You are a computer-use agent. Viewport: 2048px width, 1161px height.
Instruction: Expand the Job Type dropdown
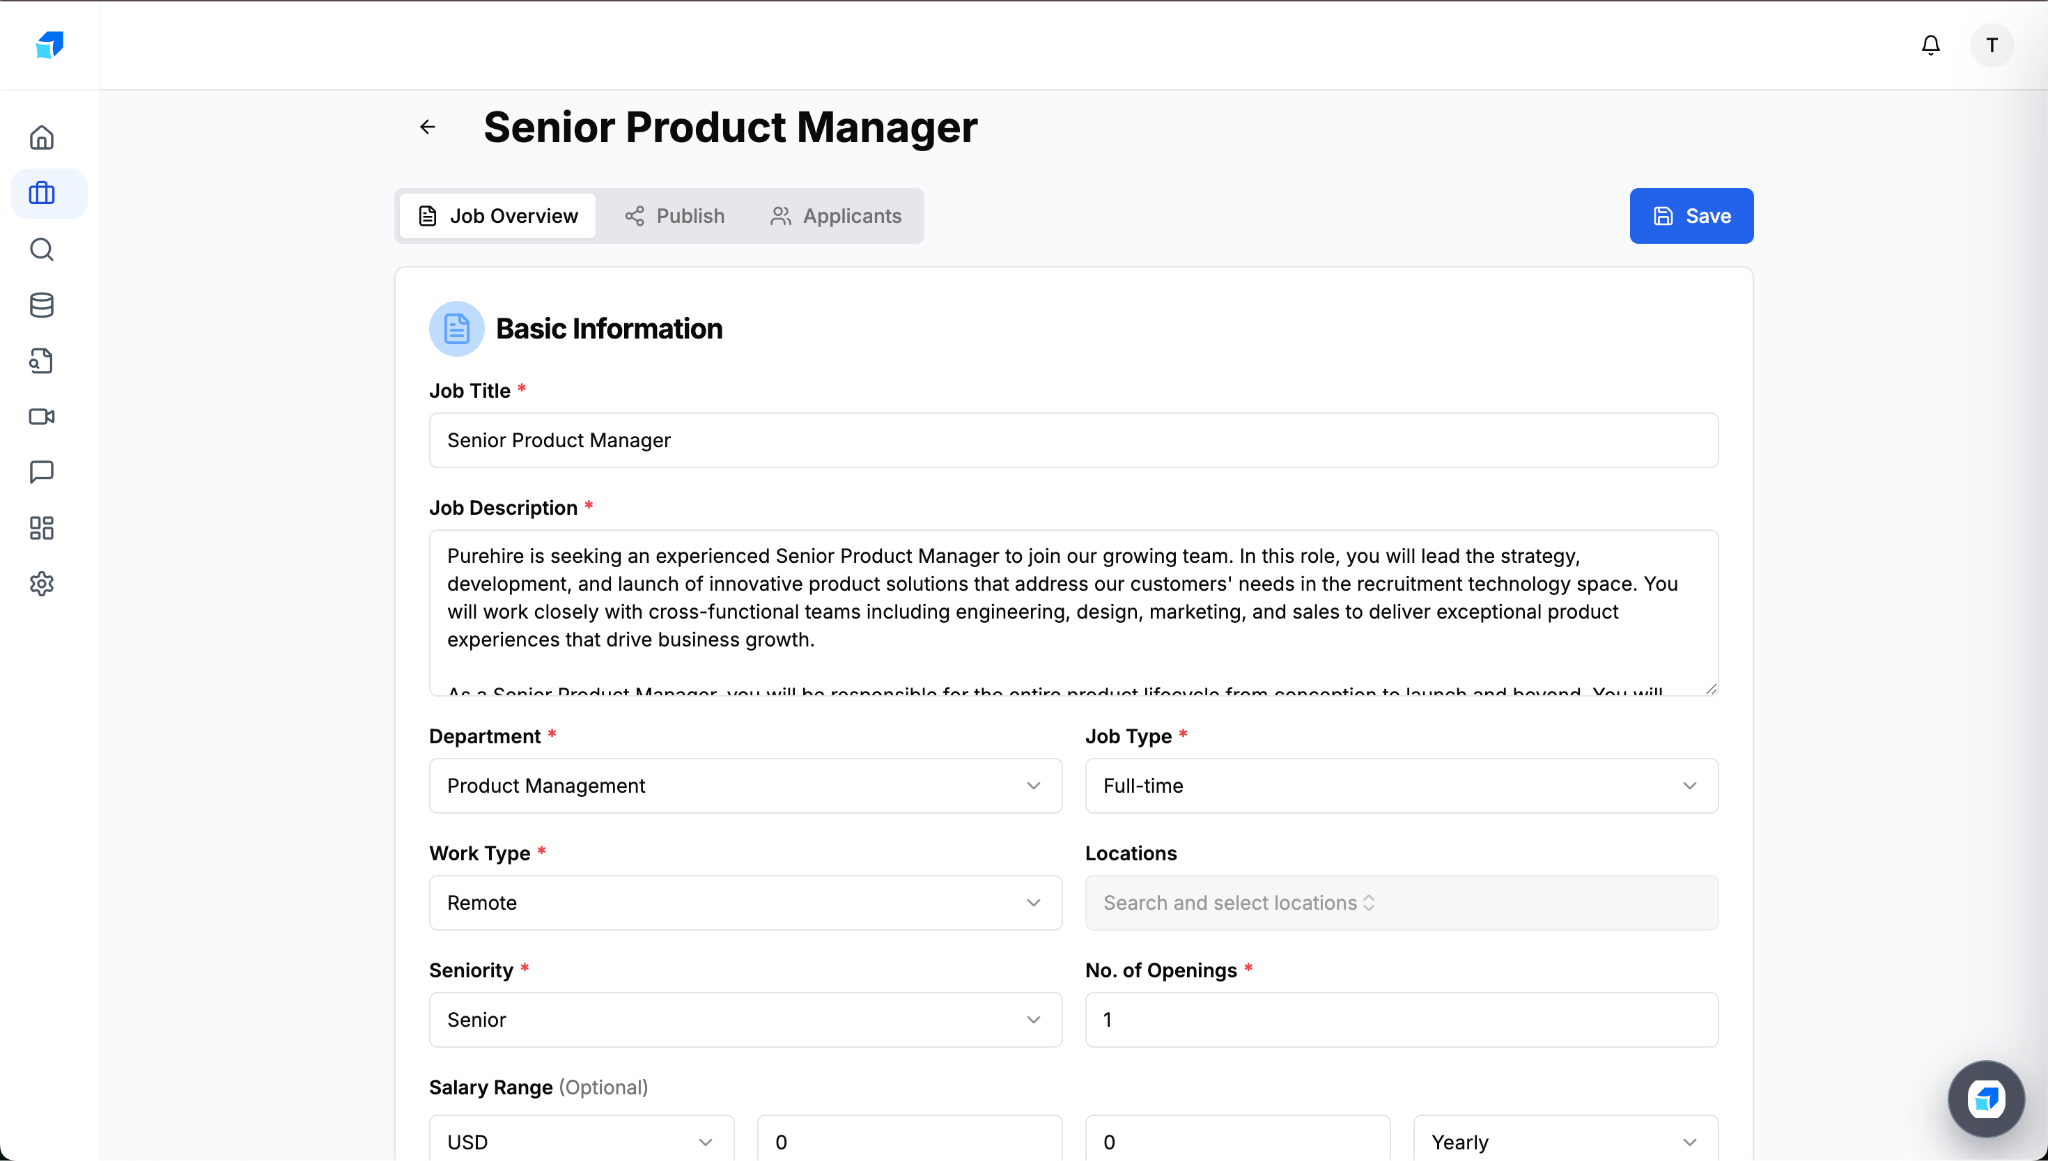1399,786
